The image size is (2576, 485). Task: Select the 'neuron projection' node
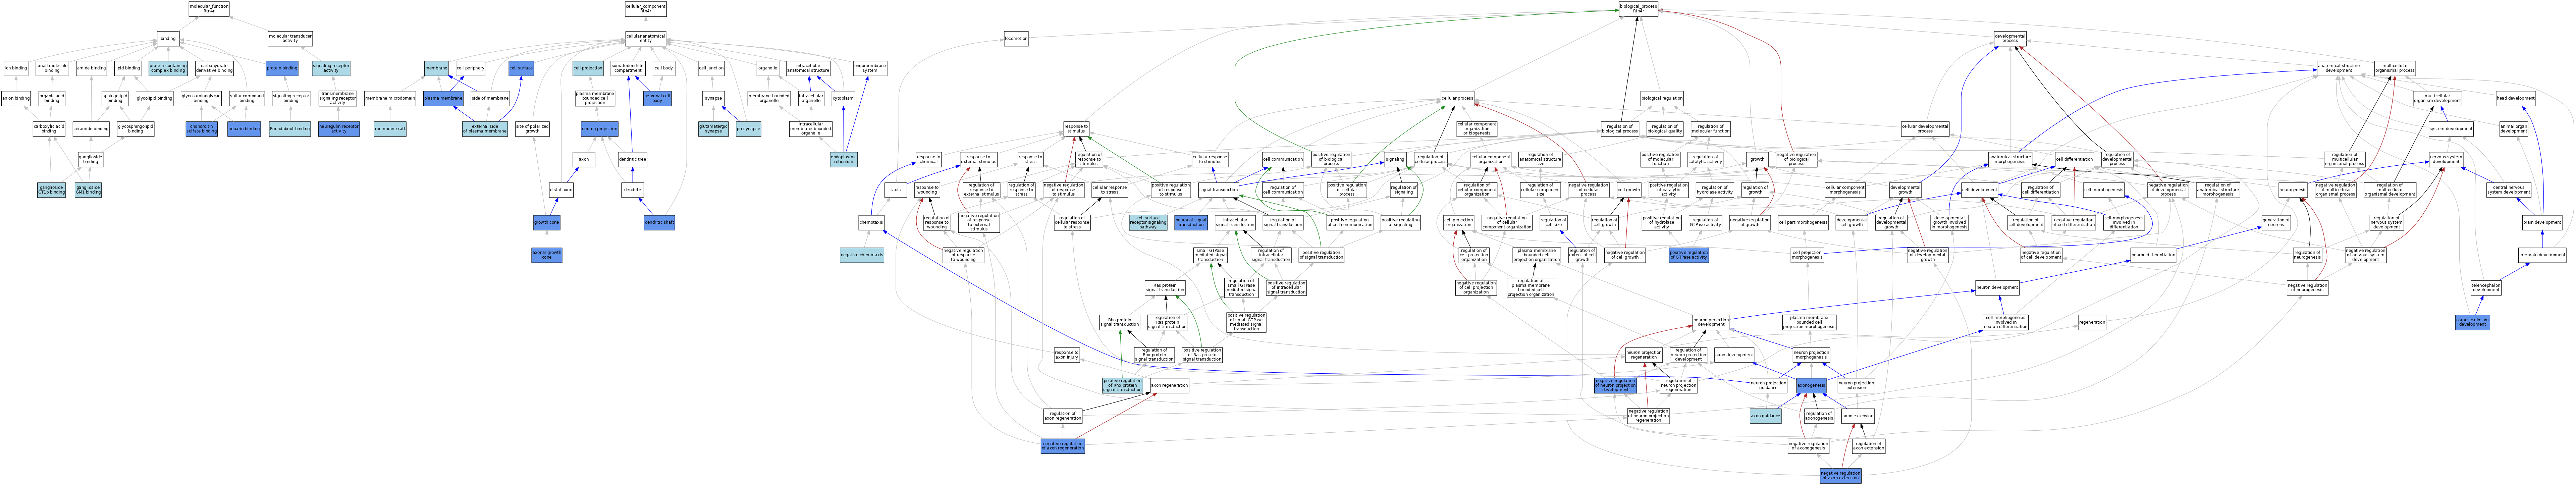click(600, 129)
